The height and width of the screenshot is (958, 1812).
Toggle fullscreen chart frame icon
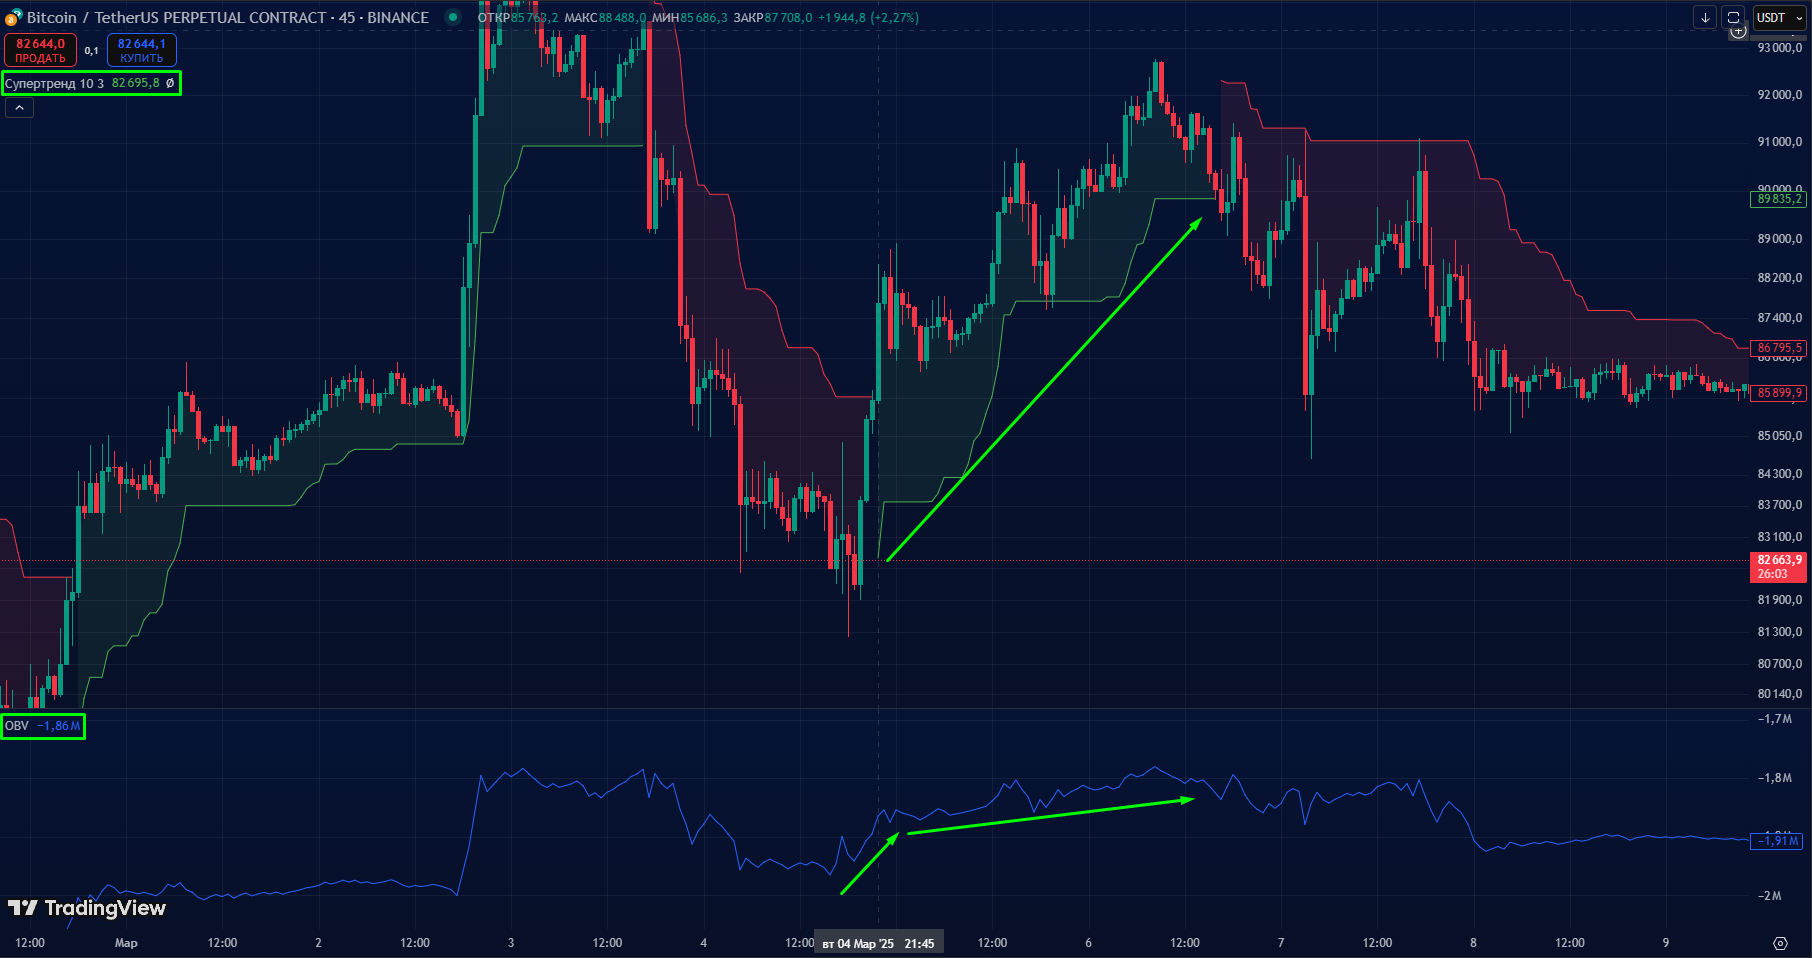pyautogui.click(x=1734, y=18)
